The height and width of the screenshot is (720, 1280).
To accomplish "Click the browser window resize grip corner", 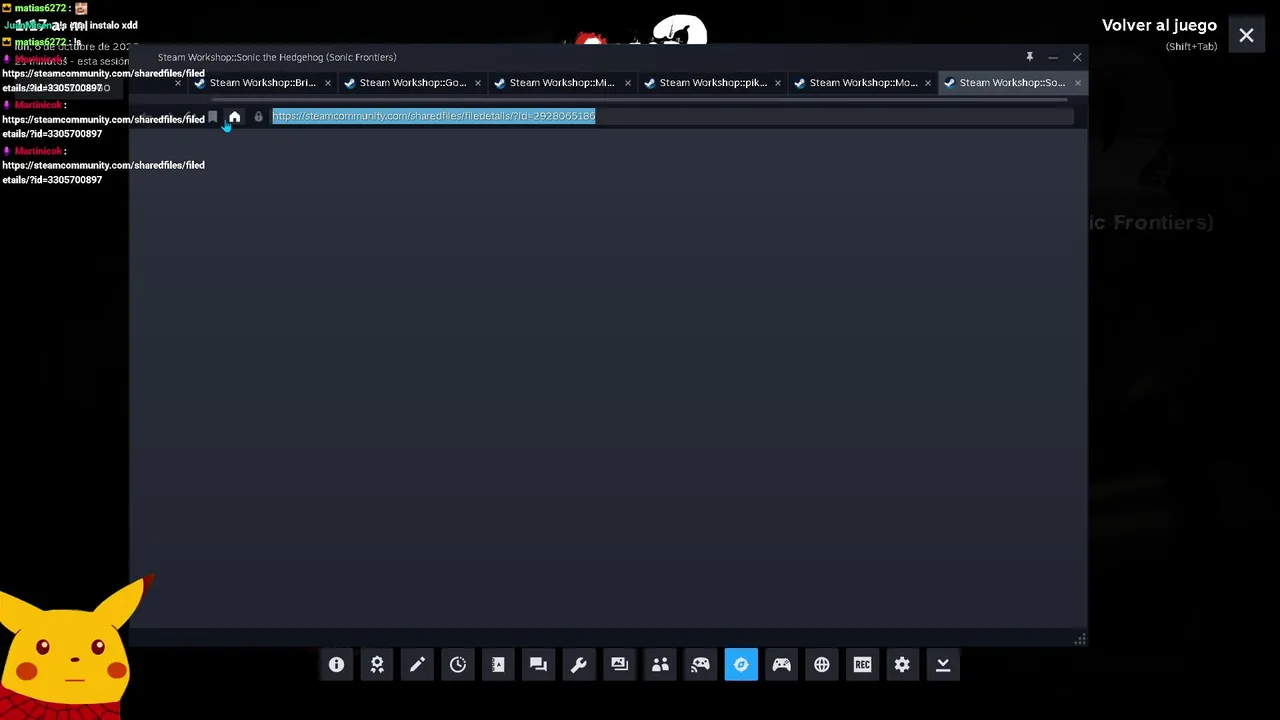I will point(1080,640).
